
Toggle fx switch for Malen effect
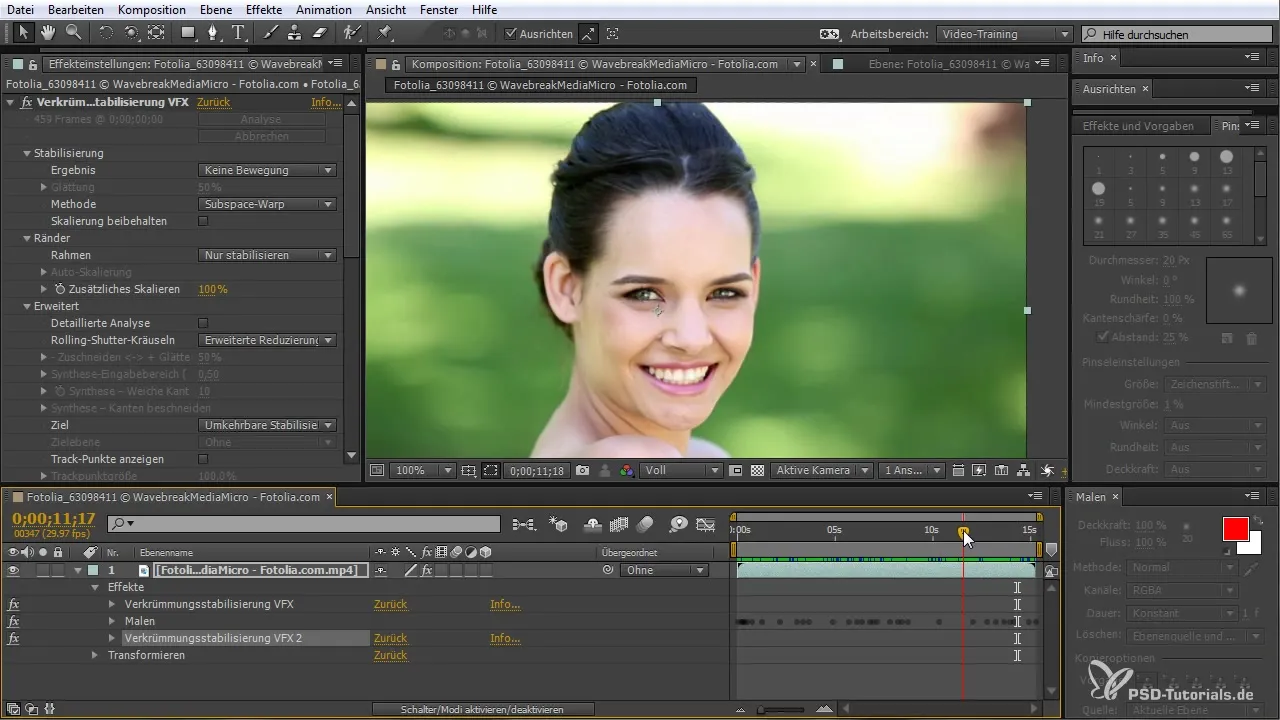tap(14, 621)
